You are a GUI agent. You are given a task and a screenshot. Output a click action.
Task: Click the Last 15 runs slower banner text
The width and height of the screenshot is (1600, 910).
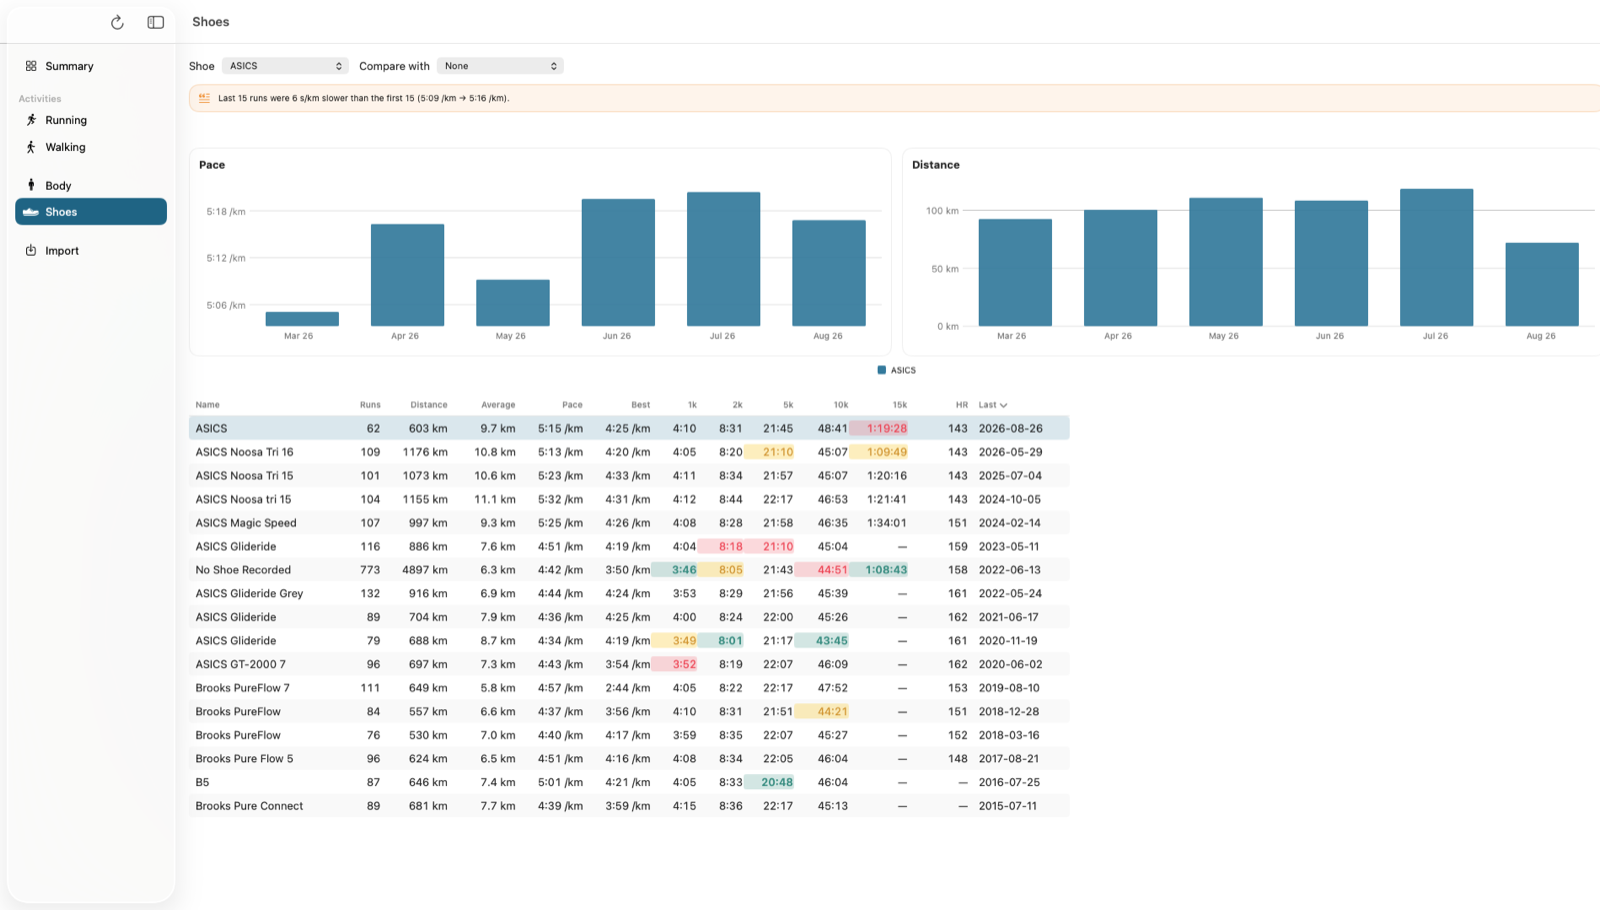pos(364,98)
